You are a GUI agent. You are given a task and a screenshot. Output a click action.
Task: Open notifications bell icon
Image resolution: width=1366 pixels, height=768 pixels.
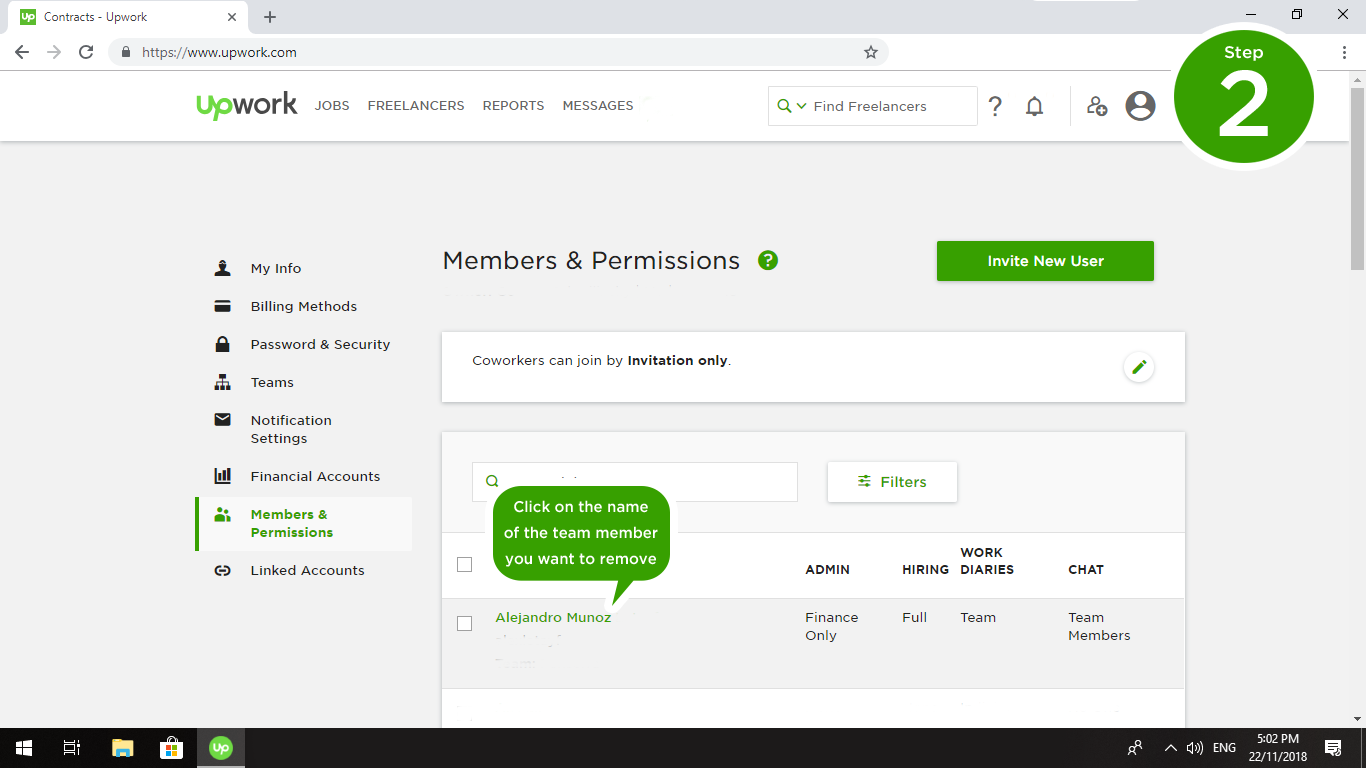(x=1035, y=106)
